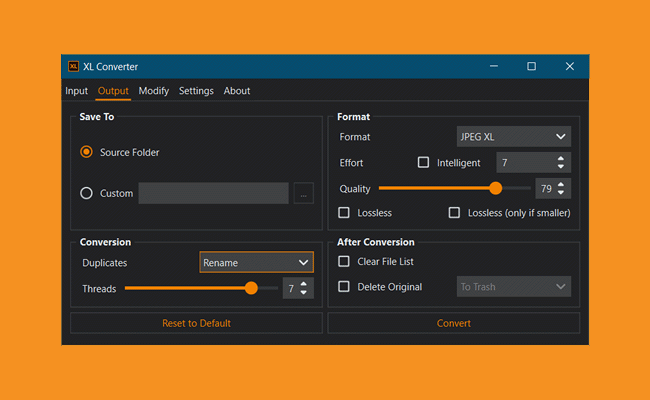Click the Reset to Default button
Image resolution: width=650 pixels, height=400 pixels.
click(196, 323)
